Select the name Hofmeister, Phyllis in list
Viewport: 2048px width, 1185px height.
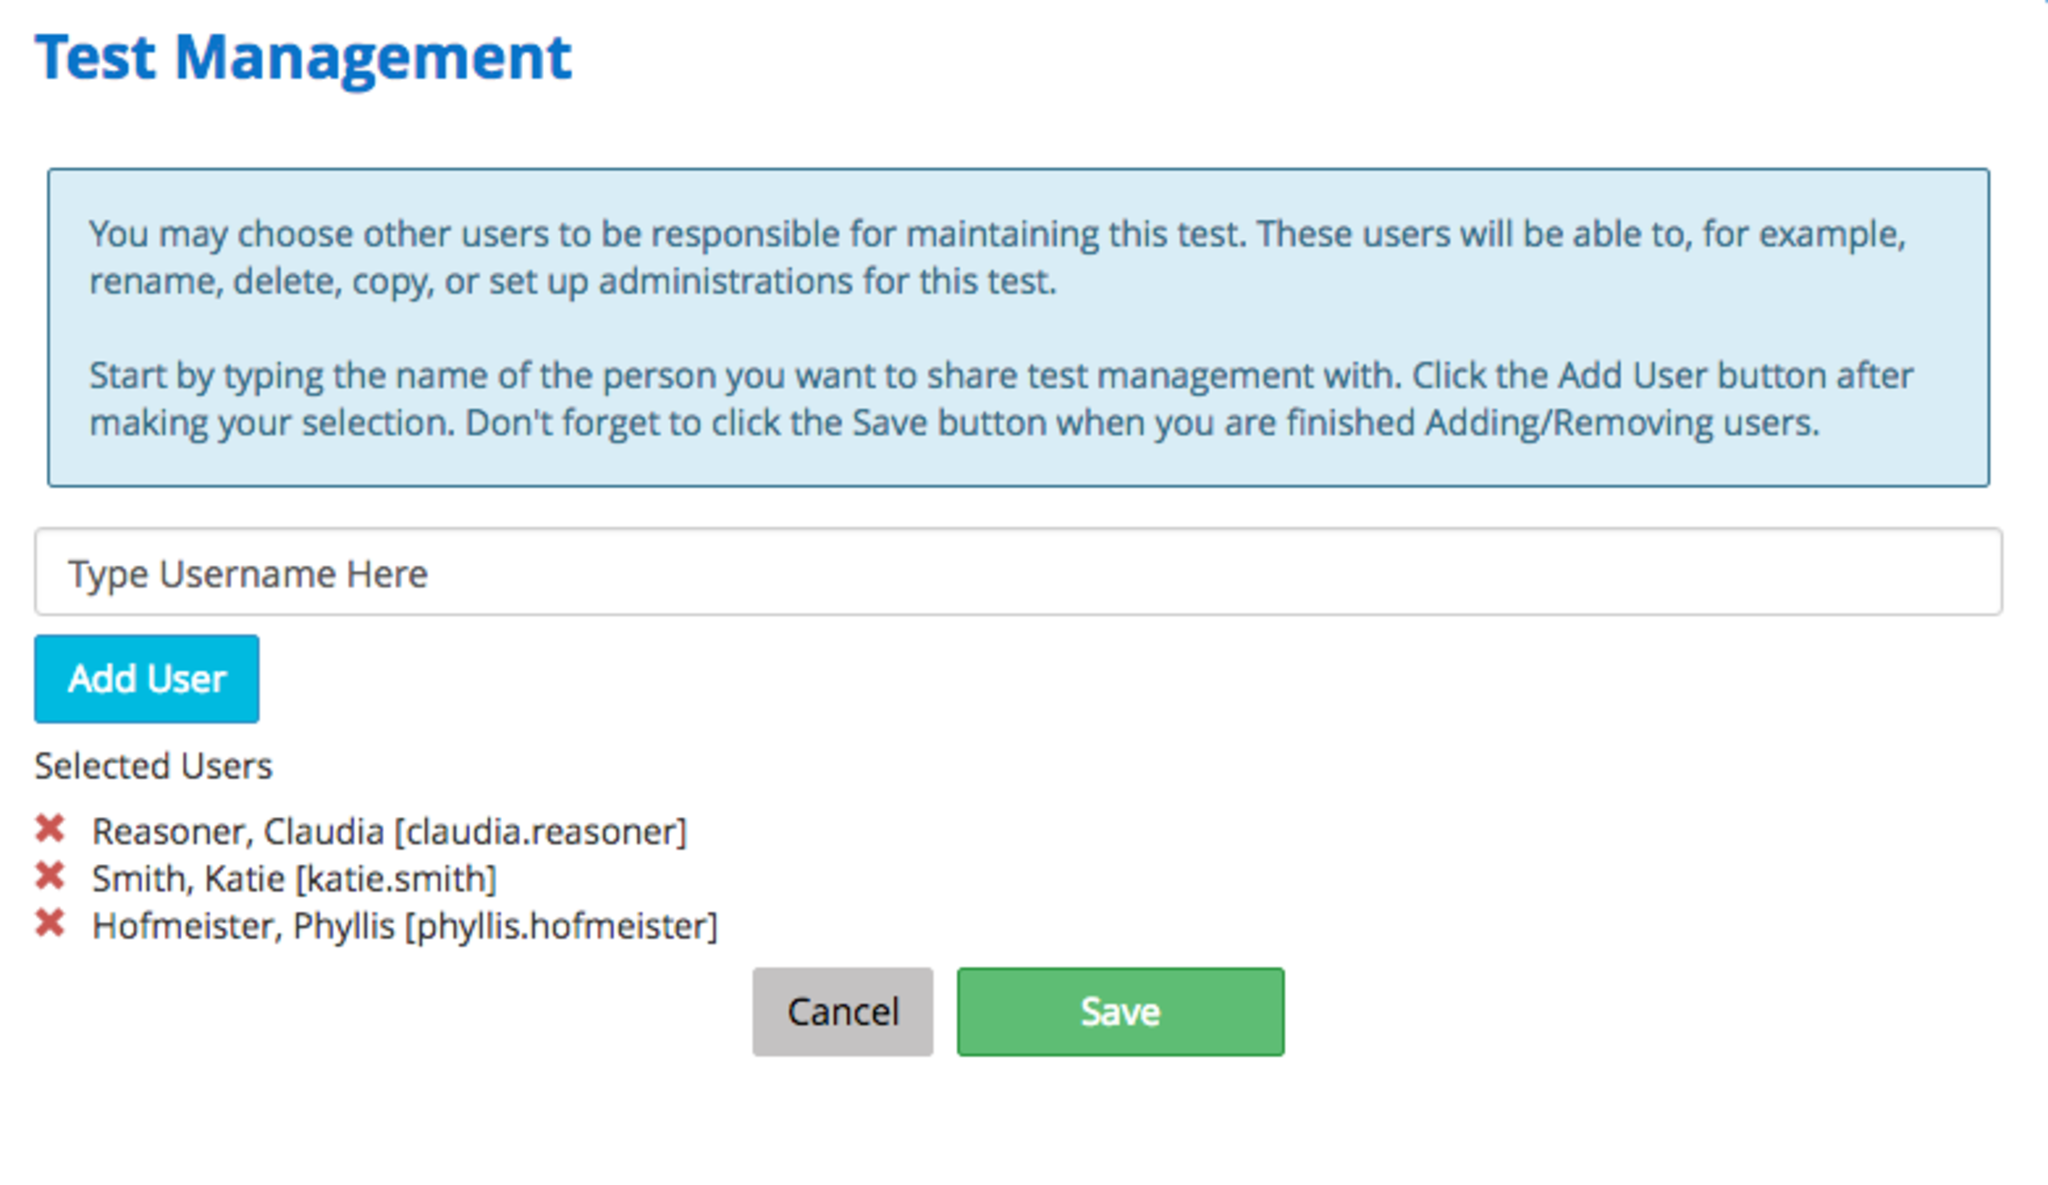(243, 926)
